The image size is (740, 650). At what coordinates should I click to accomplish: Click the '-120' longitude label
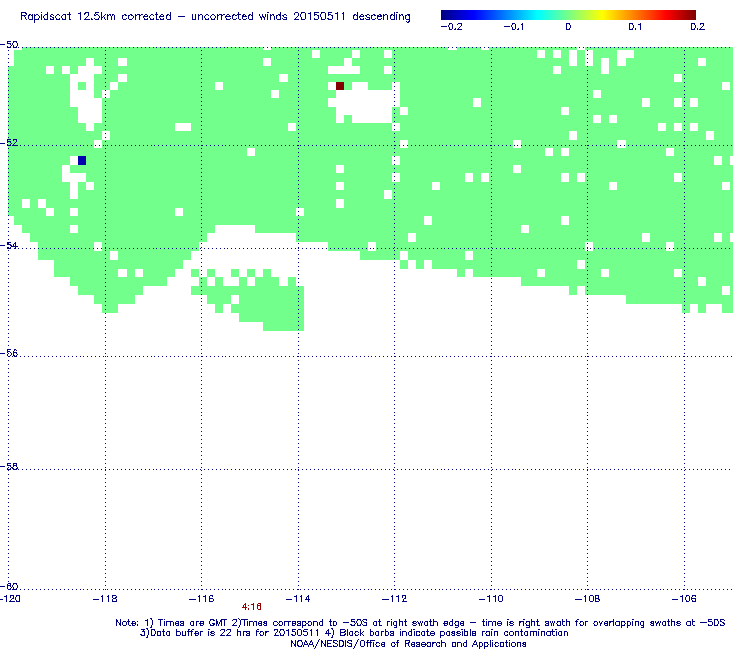(10, 599)
